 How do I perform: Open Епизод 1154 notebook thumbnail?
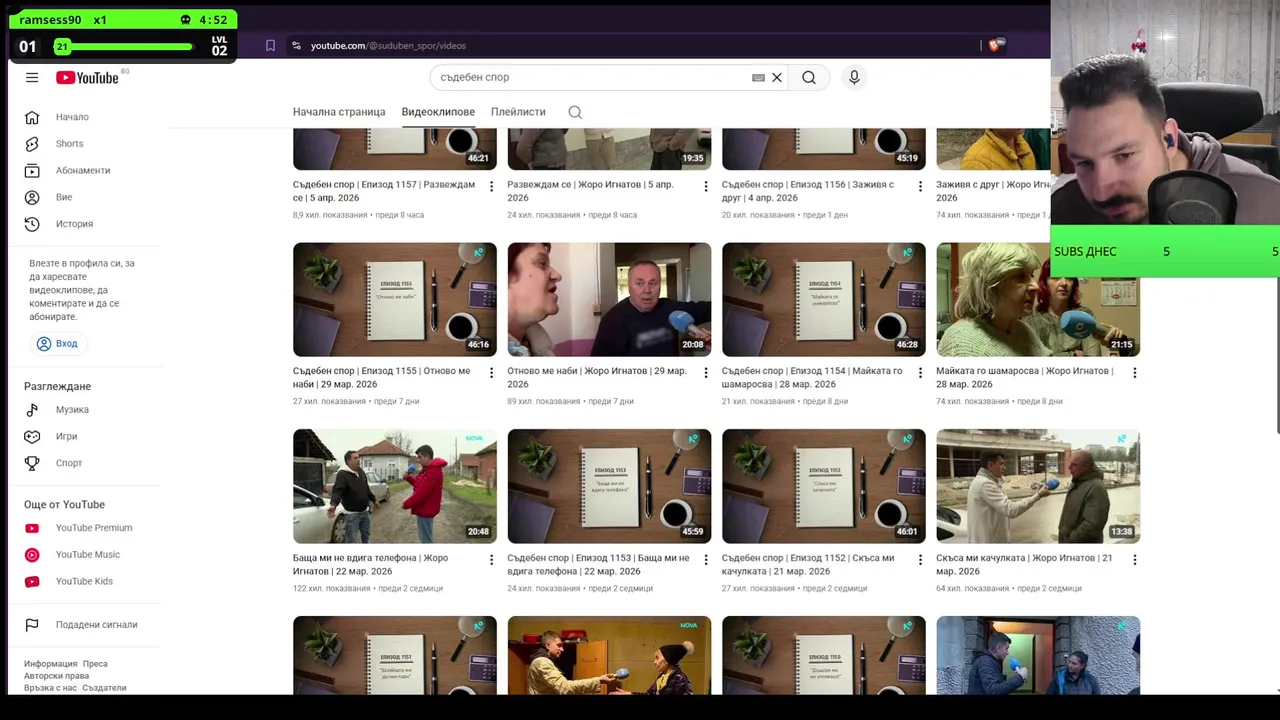click(x=824, y=299)
